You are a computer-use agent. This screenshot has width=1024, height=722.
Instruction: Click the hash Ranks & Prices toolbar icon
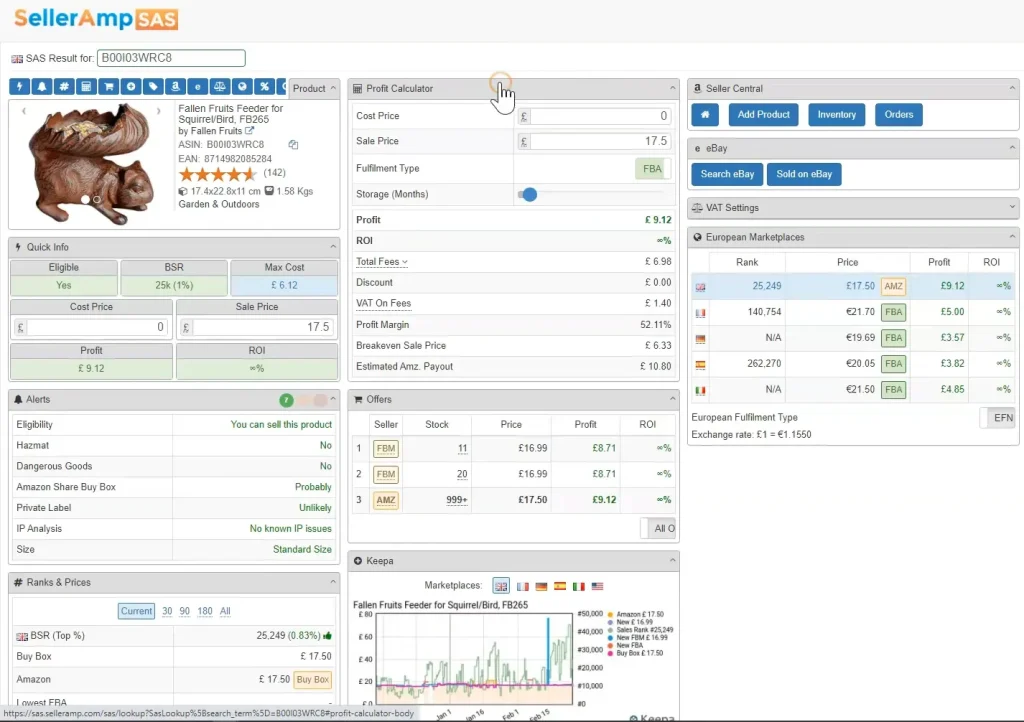point(64,87)
